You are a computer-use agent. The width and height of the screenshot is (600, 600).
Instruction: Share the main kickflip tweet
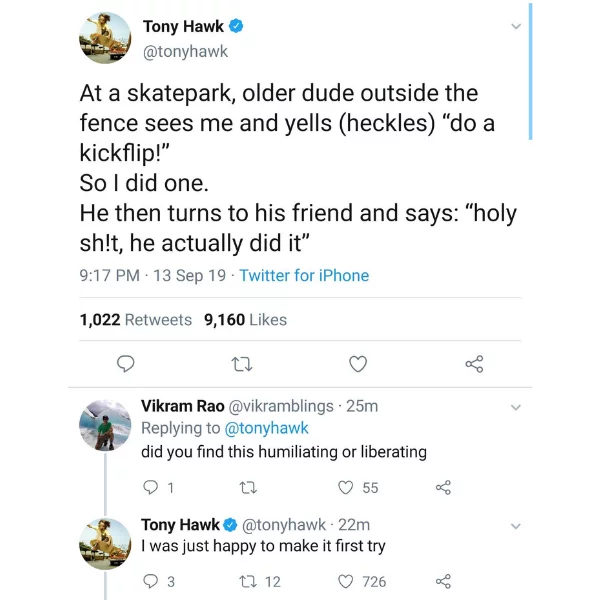pyautogui.click(x=474, y=364)
